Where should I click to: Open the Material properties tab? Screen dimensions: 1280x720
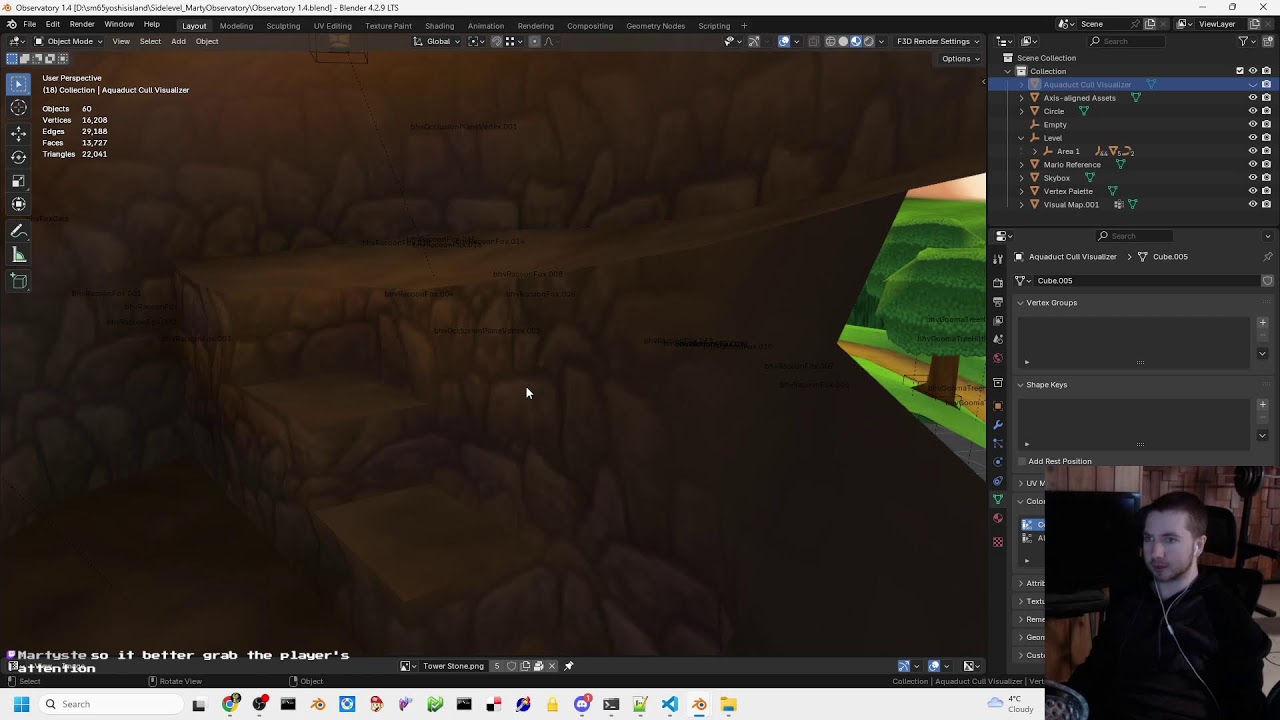(x=998, y=518)
